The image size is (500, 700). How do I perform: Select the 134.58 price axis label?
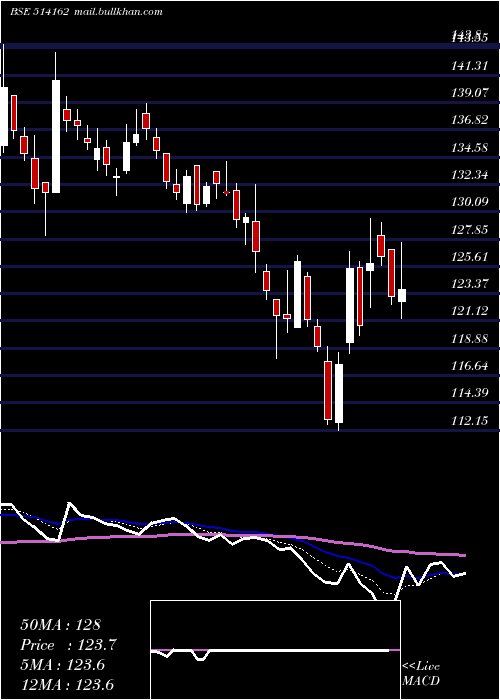469,148
